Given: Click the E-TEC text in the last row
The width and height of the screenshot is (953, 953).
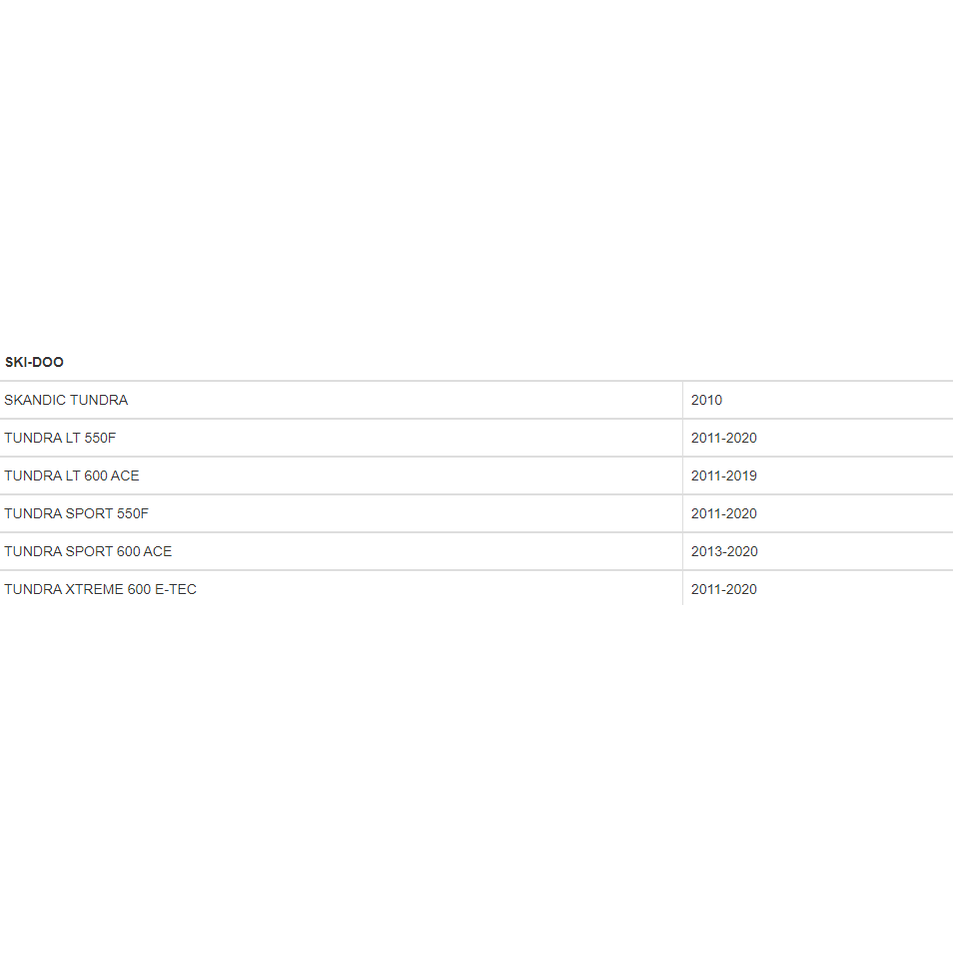Looking at the screenshot, I should point(176,589).
